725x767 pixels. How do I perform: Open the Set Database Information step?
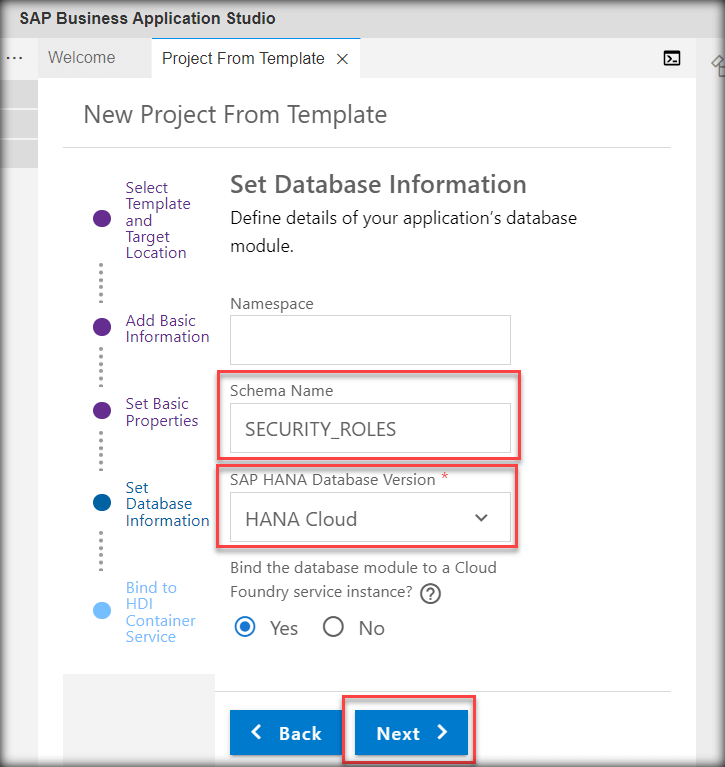(167, 504)
